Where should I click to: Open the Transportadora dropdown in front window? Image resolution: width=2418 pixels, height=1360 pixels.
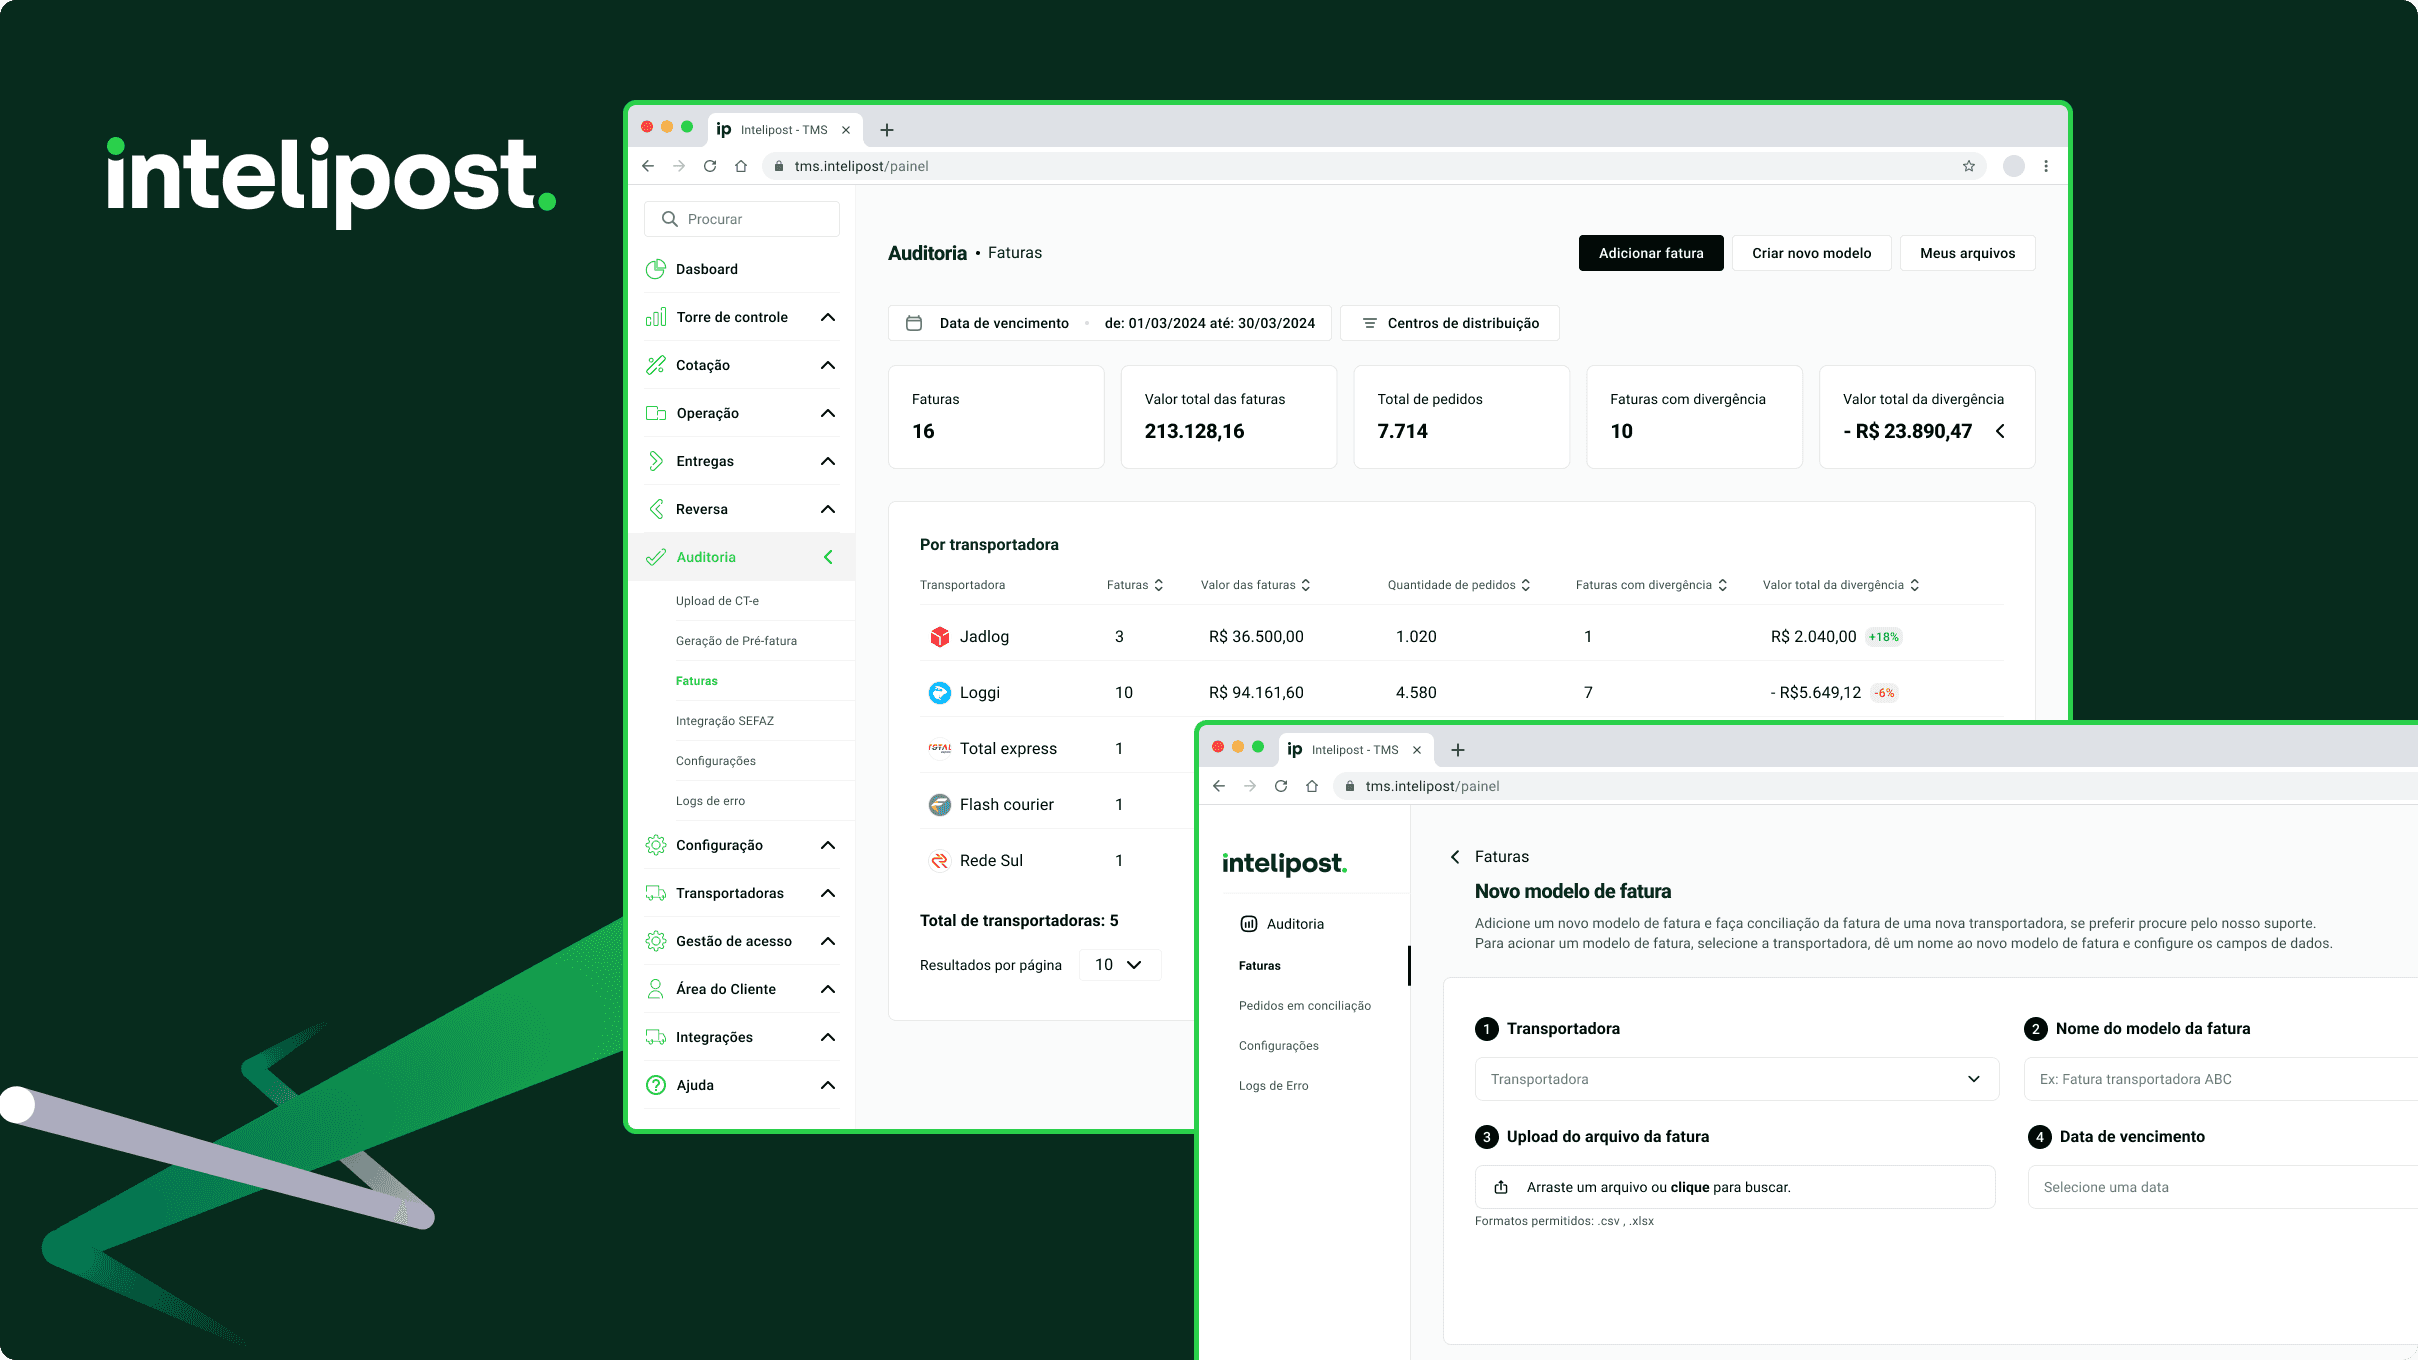(x=1736, y=1079)
